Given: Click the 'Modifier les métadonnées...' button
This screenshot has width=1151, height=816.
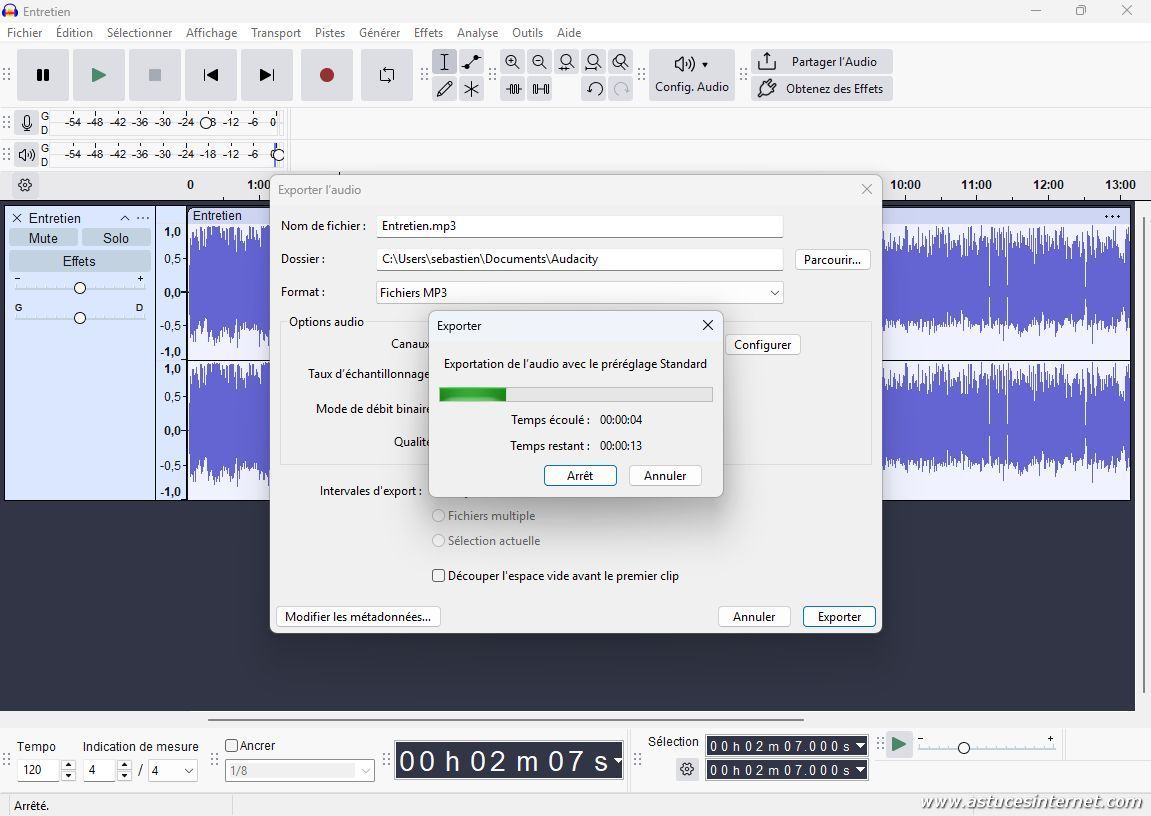Looking at the screenshot, I should pyautogui.click(x=357, y=617).
